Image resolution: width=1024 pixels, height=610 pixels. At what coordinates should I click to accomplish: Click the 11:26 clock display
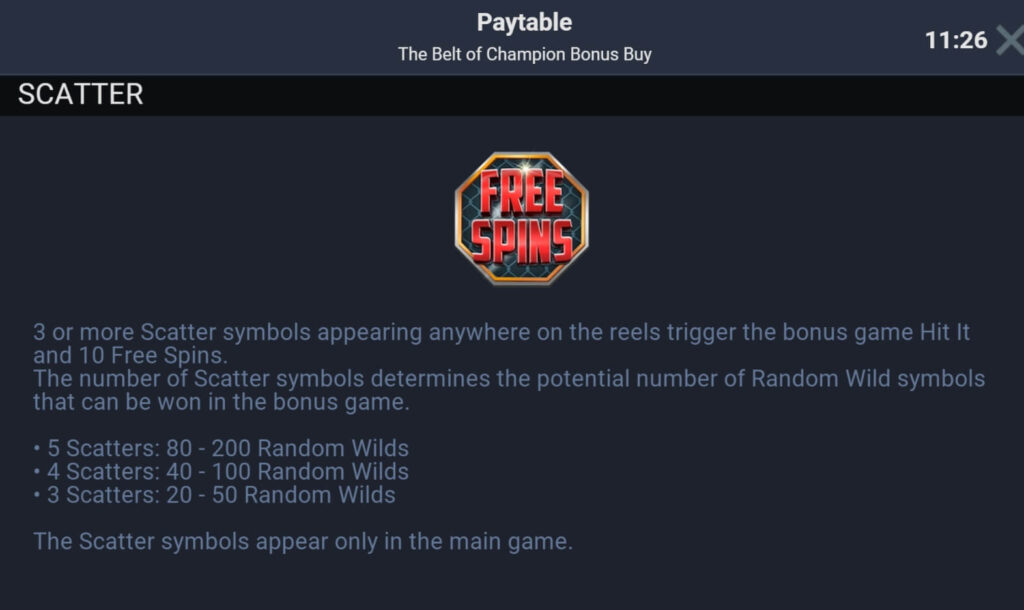(x=955, y=40)
